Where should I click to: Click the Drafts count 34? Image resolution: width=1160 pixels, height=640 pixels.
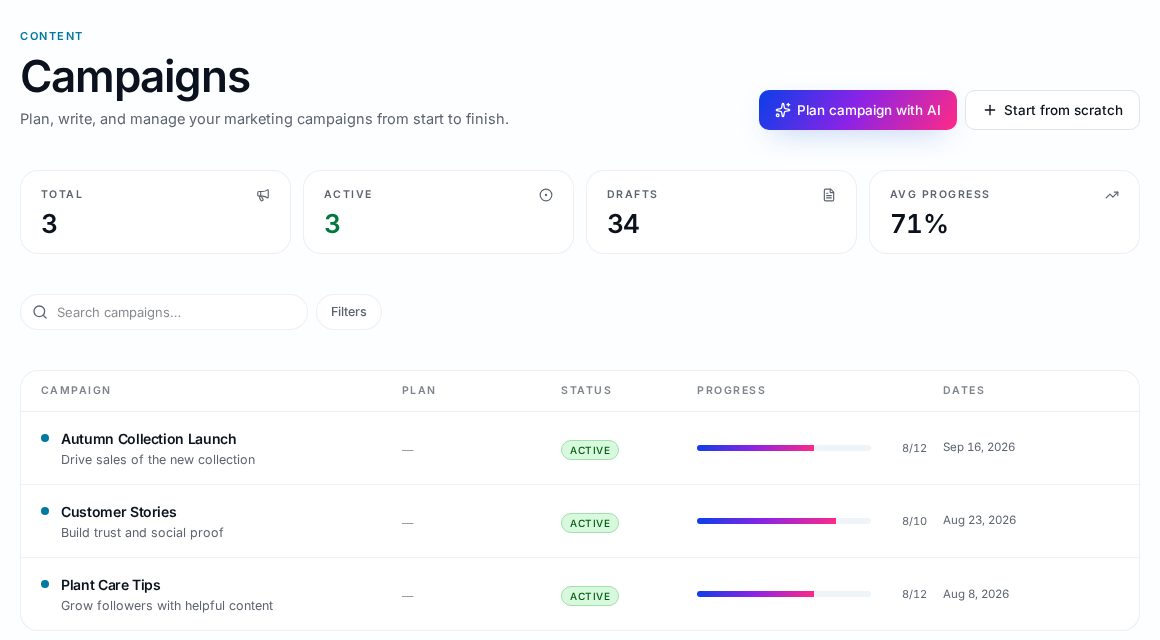click(623, 223)
